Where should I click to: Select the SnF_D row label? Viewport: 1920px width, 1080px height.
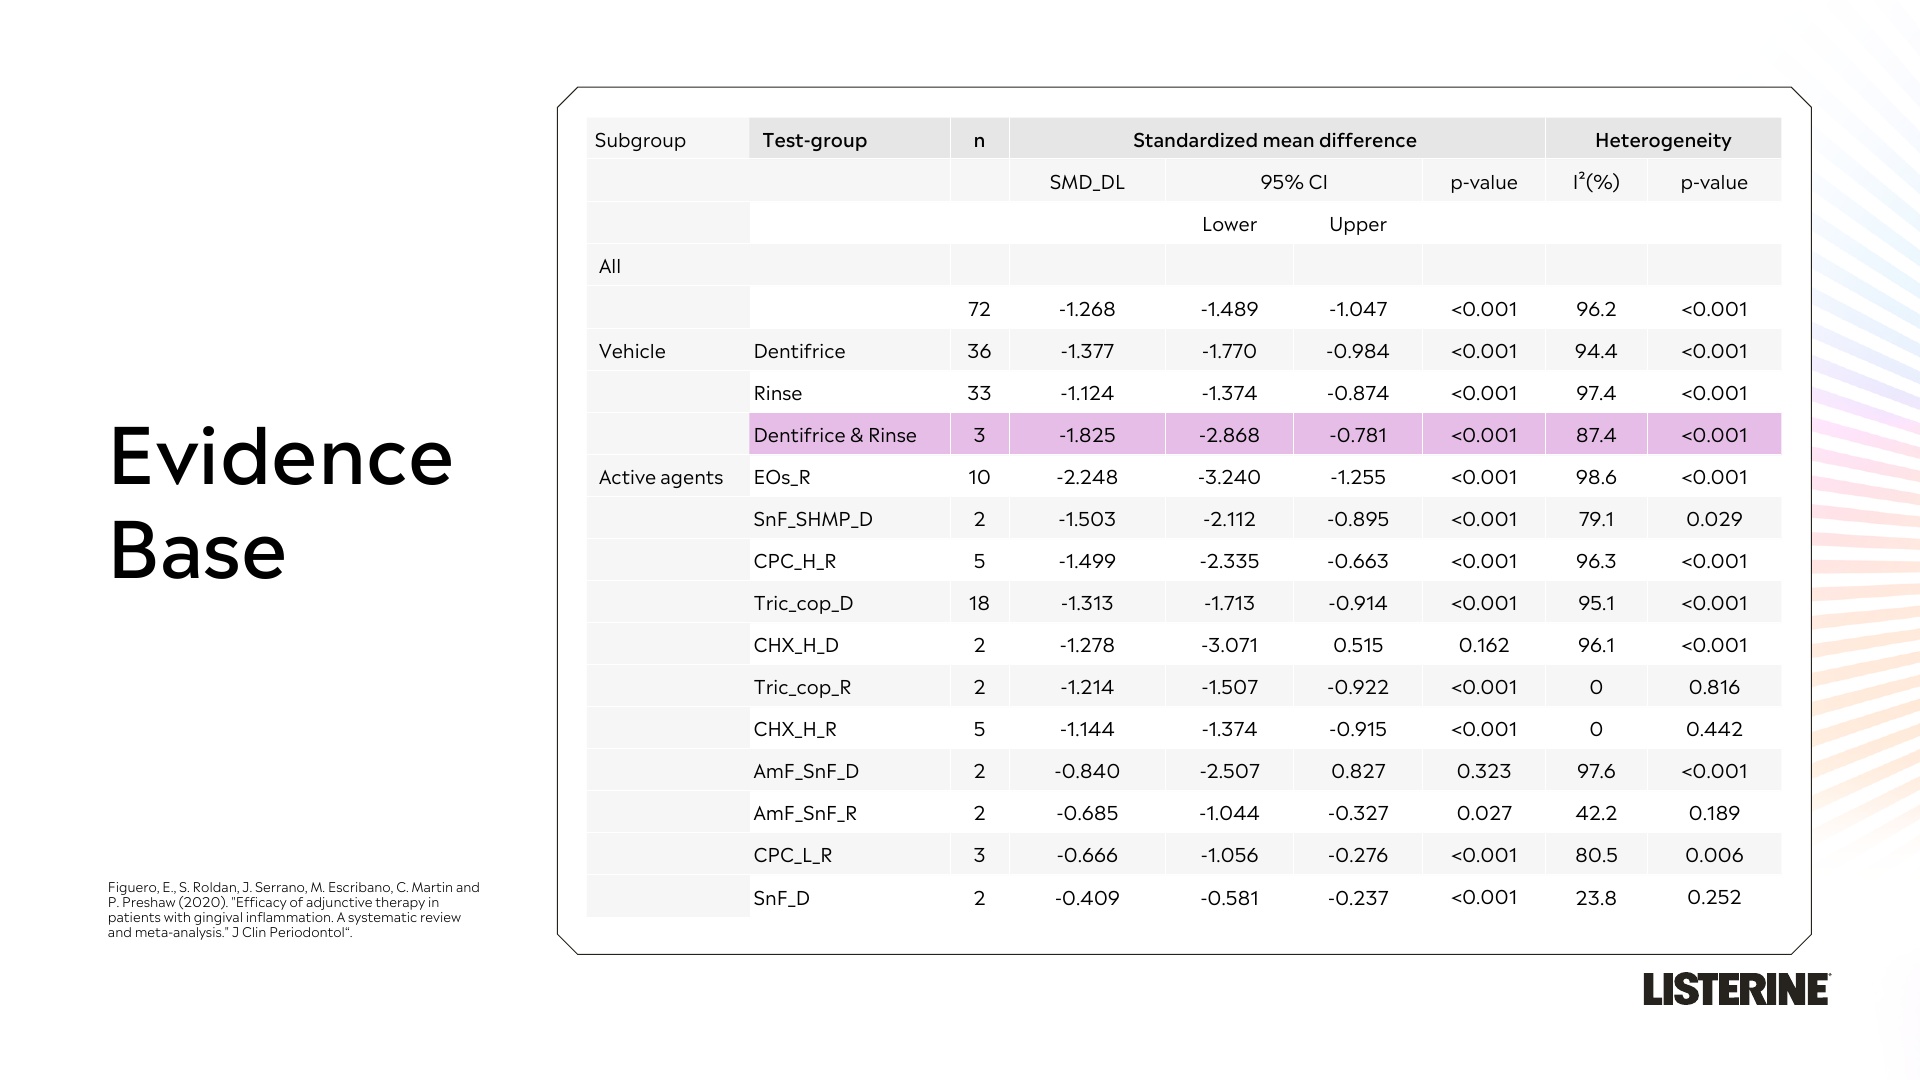781,898
